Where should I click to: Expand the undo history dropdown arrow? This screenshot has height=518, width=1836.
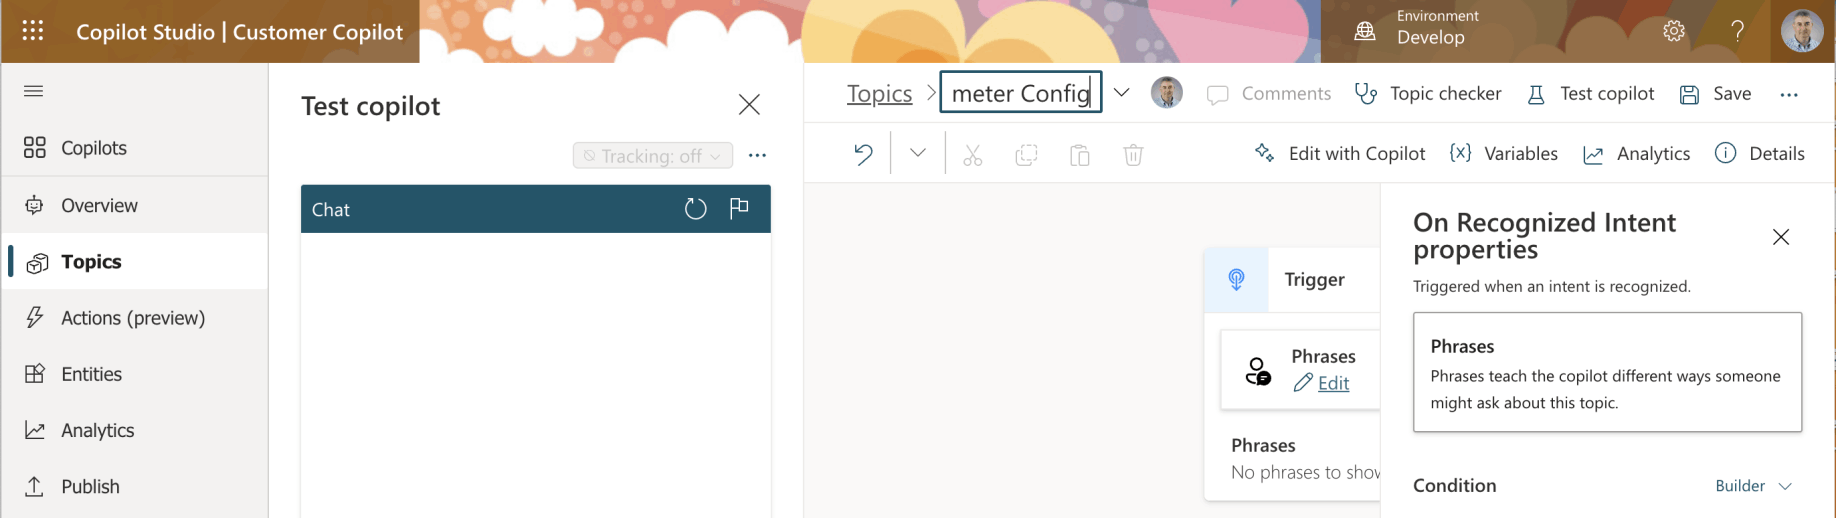pyautogui.click(x=918, y=153)
